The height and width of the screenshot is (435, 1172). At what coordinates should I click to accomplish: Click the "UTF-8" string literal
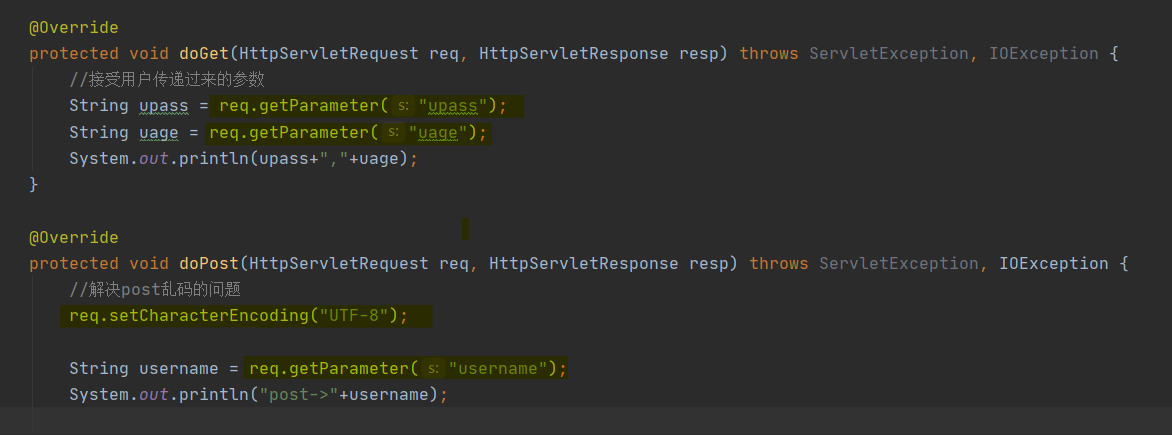pyautogui.click(x=354, y=315)
